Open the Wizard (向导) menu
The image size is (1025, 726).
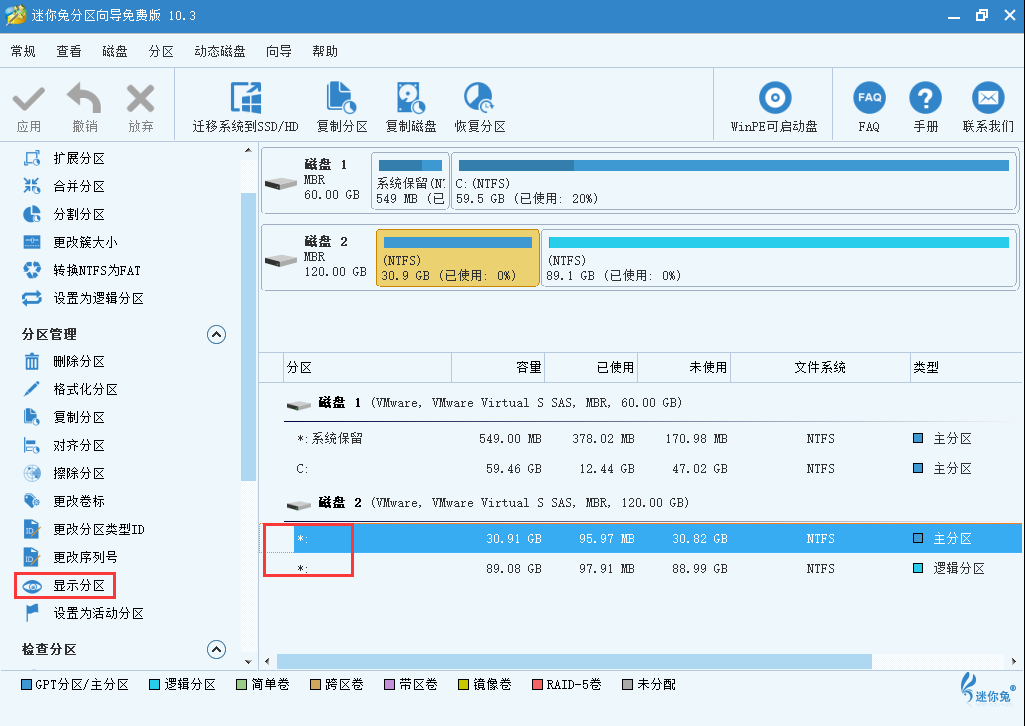coord(278,52)
